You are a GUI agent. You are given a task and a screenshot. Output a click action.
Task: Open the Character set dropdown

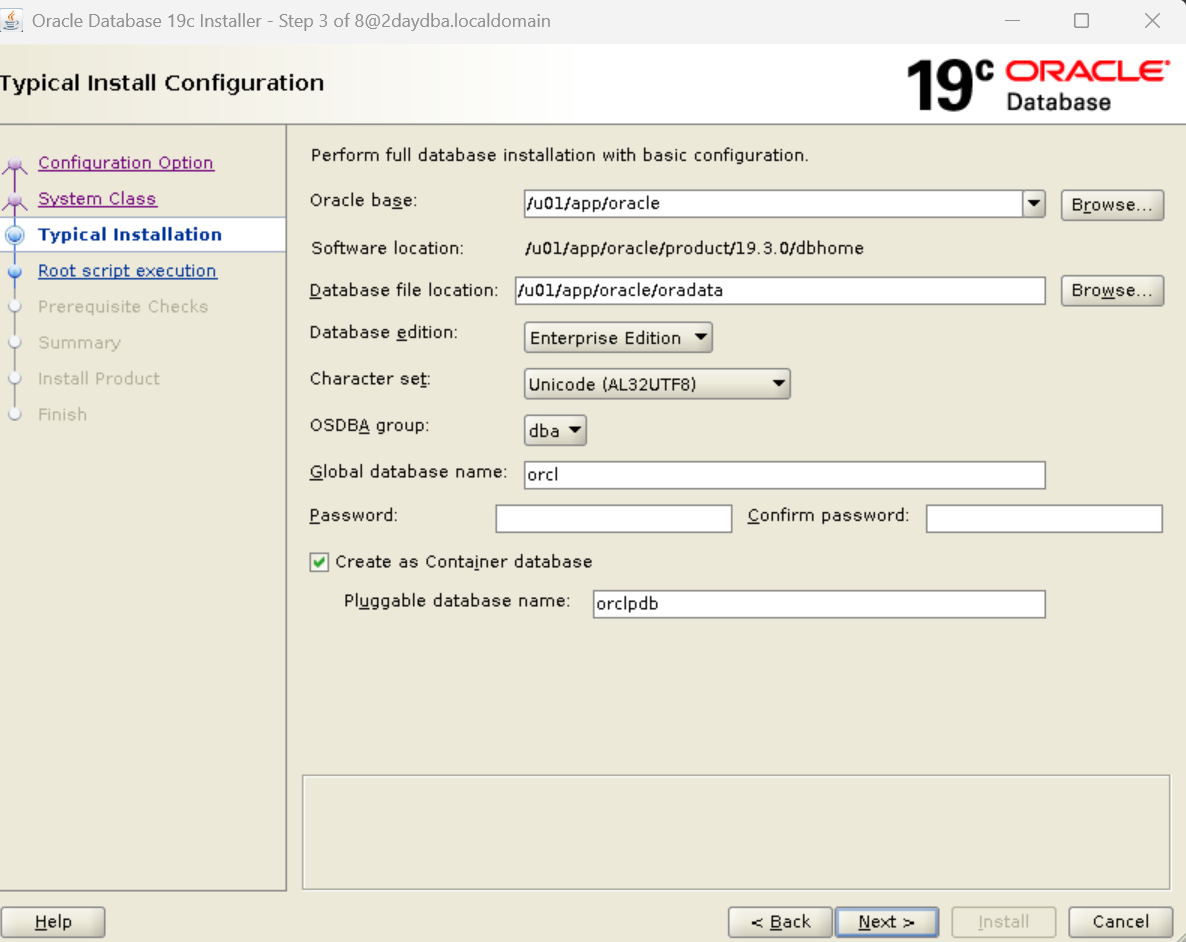(x=657, y=384)
